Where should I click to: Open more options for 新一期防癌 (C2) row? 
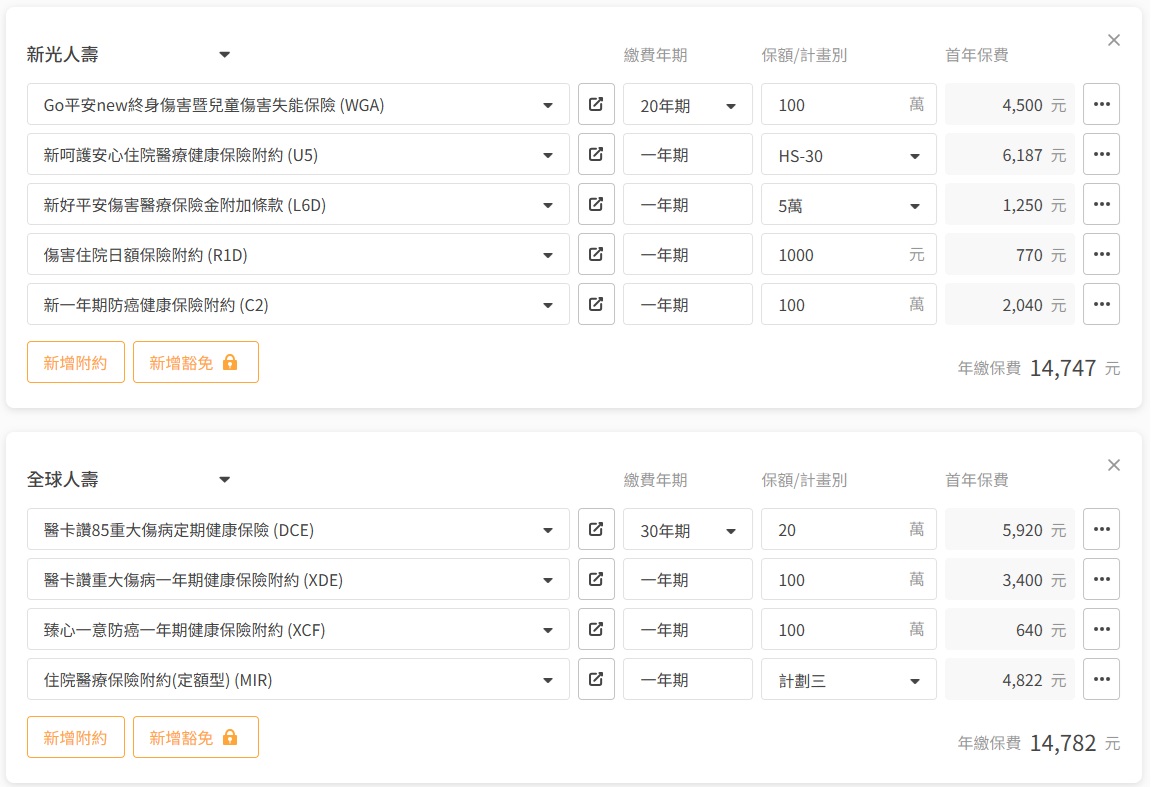click(1101, 304)
